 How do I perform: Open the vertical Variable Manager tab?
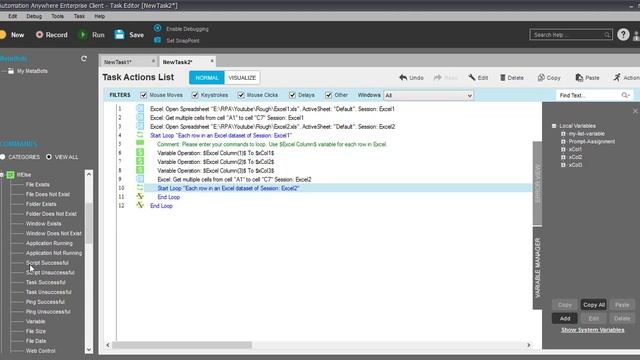tap(538, 268)
